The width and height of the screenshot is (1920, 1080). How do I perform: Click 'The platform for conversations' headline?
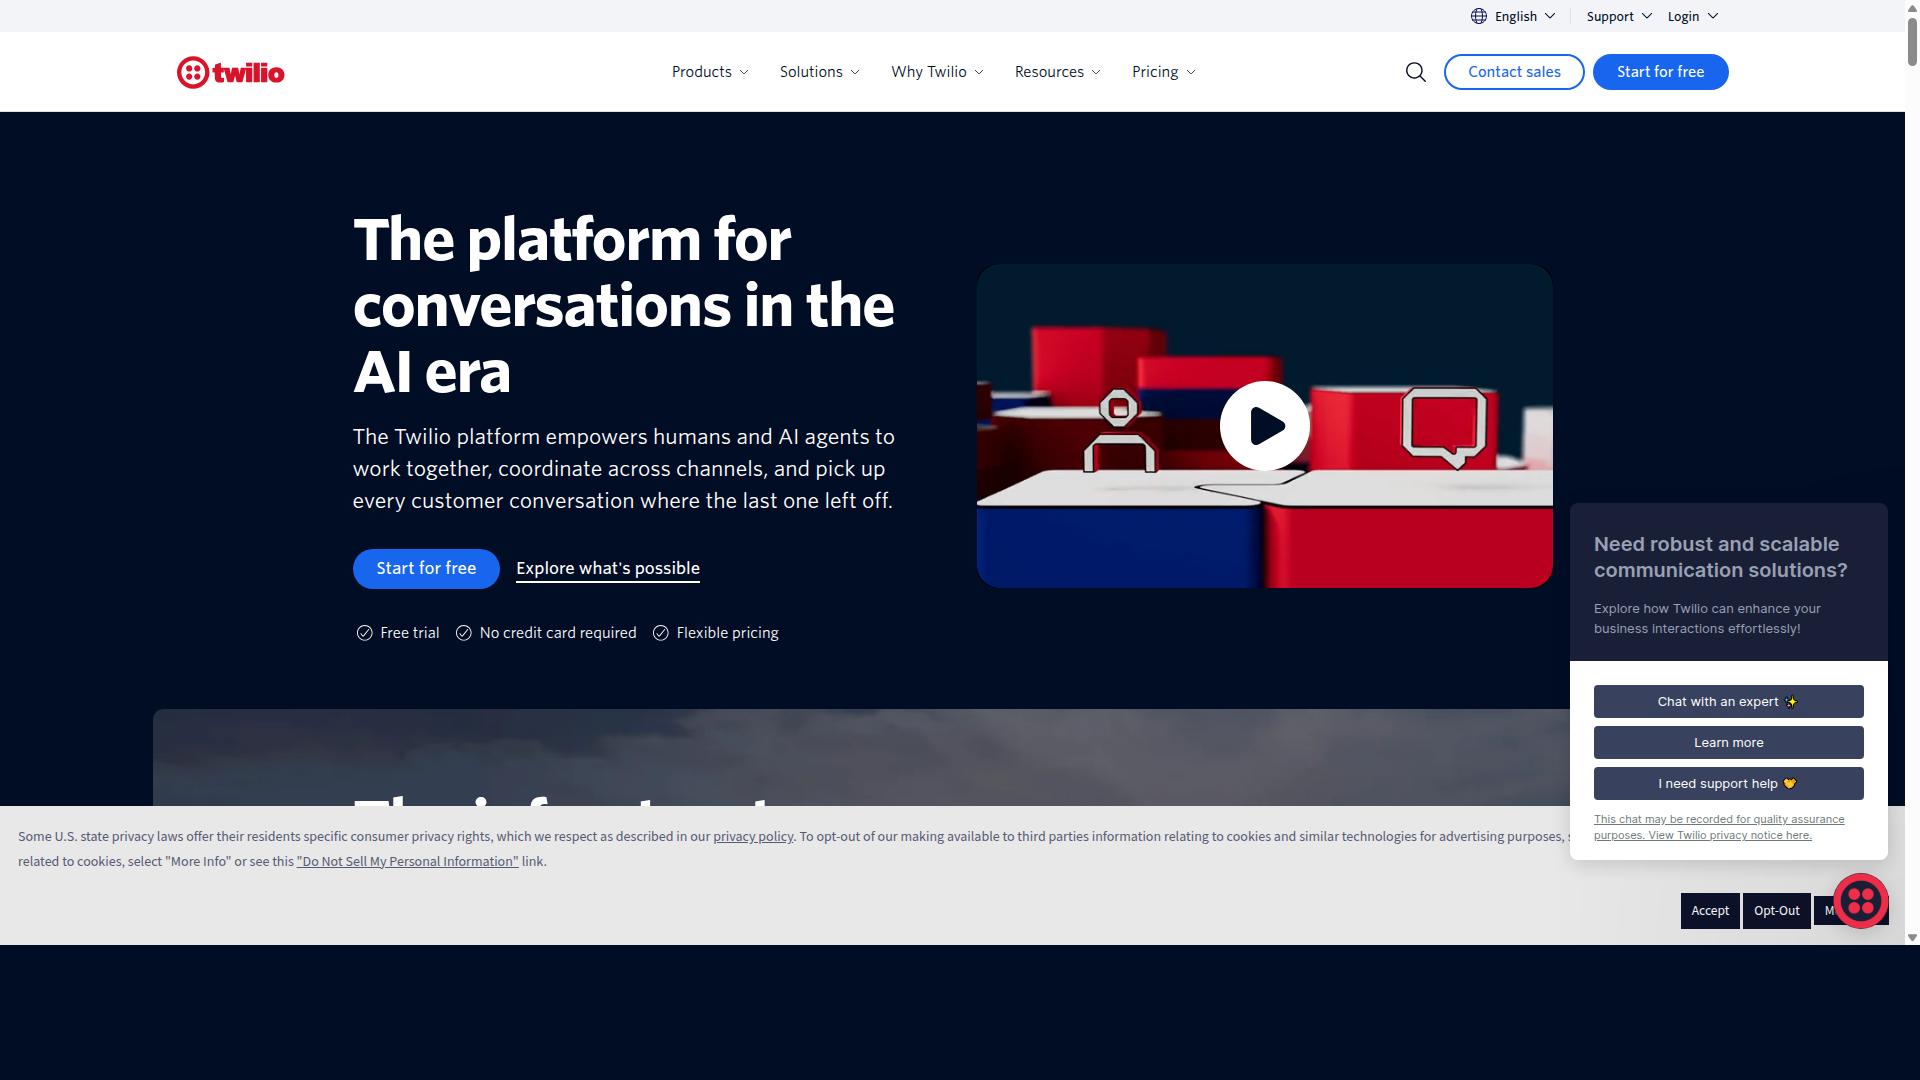pos(623,305)
